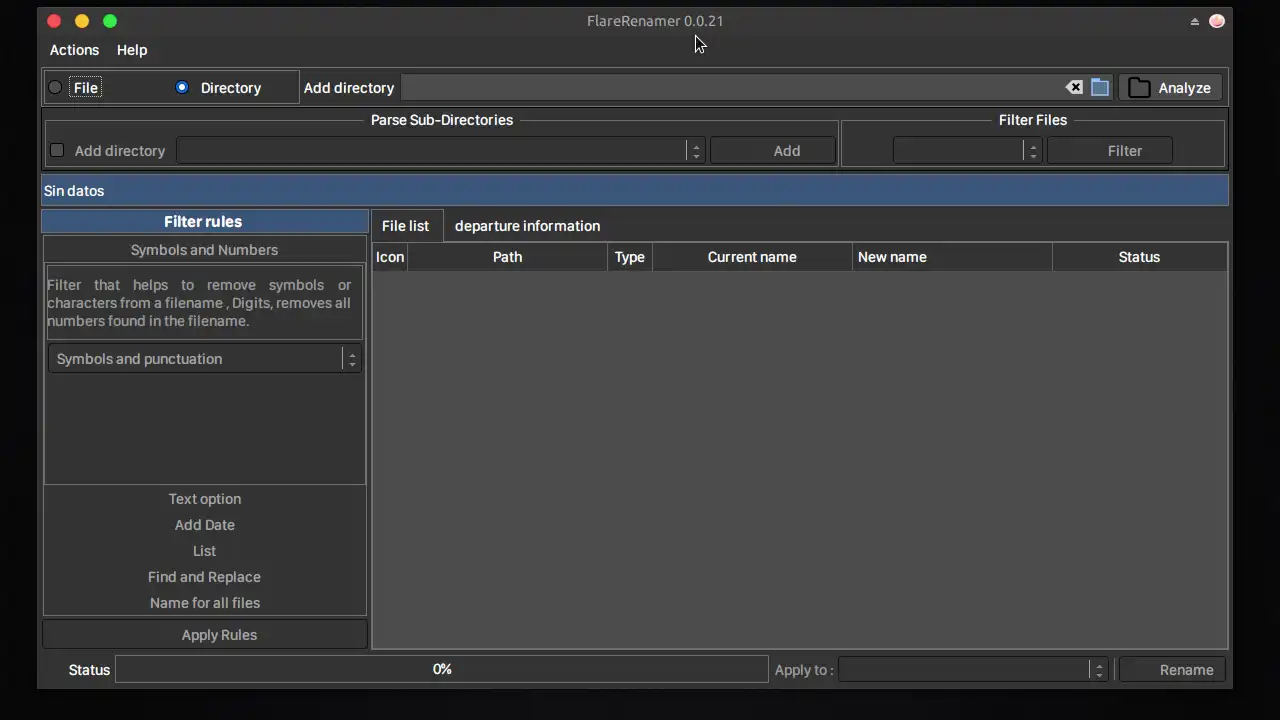
Task: Expand the Add Date section
Action: pos(205,525)
